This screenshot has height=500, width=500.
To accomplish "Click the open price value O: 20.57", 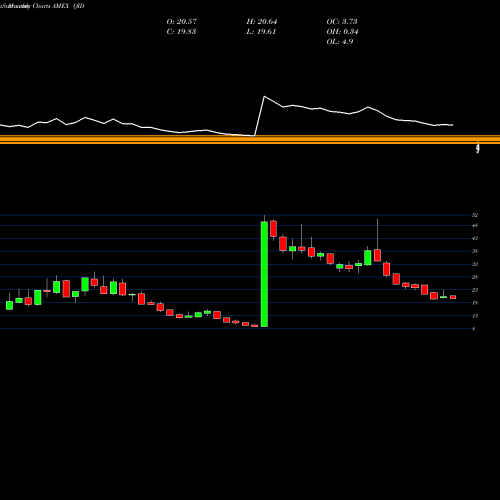I will (182, 22).
